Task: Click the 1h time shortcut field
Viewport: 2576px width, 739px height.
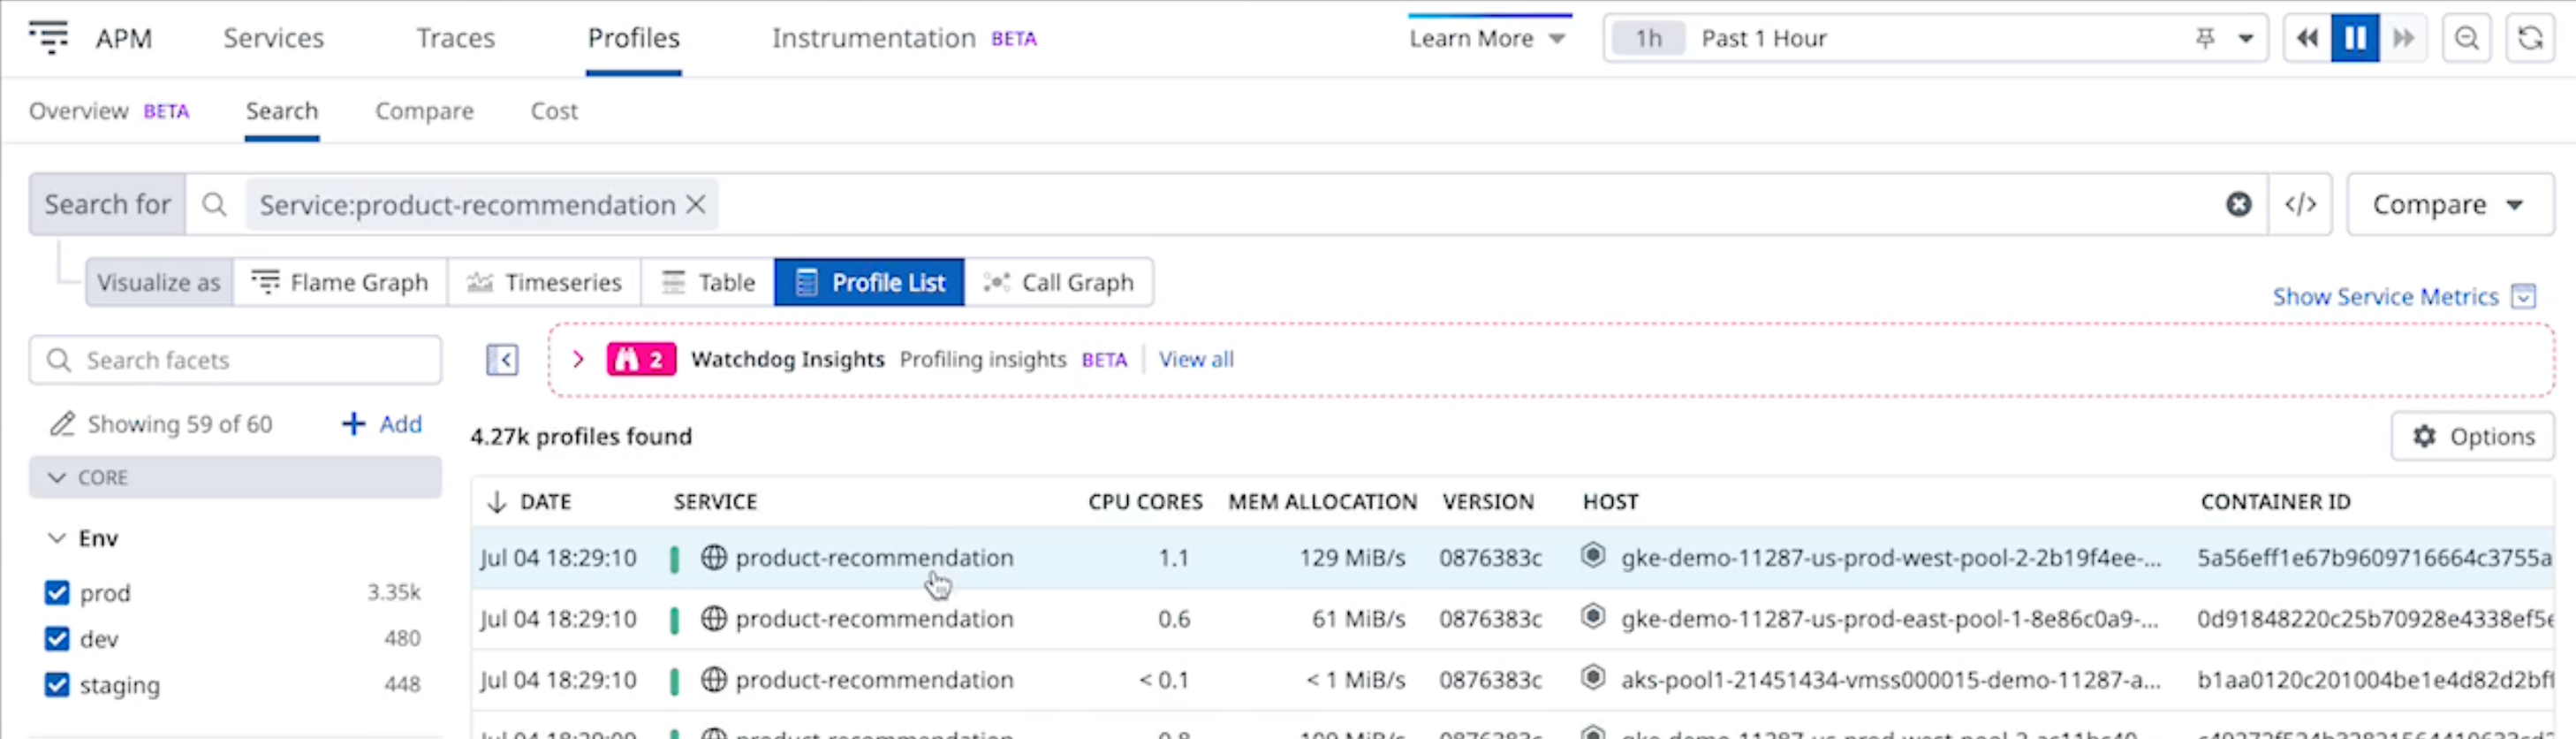Action: [x=1649, y=39]
